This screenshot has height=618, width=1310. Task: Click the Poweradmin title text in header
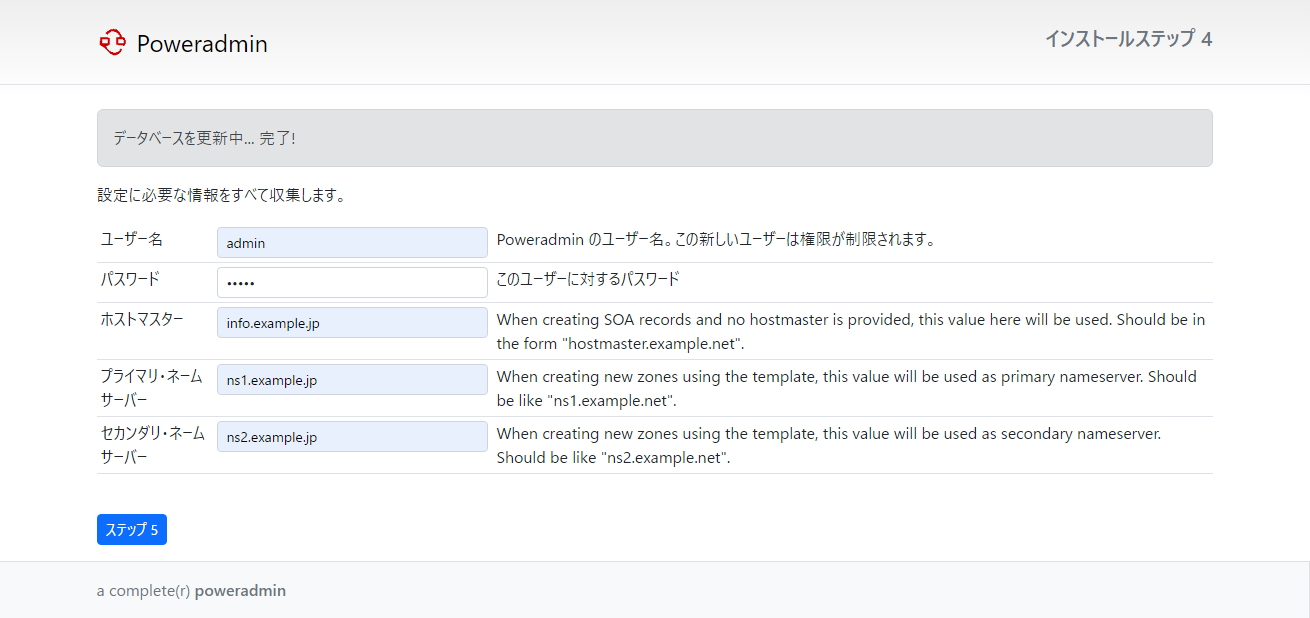point(202,44)
